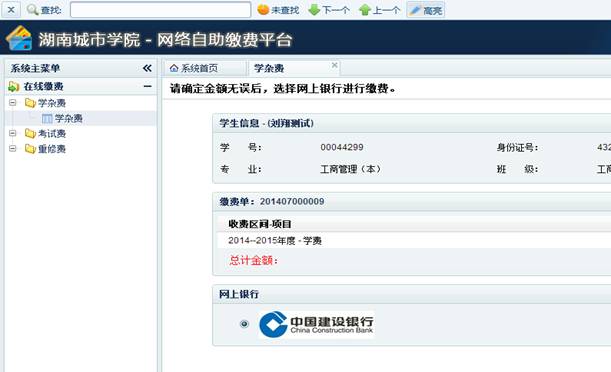Viewport: 611px width, 372px height.
Task: Collapse the 在线缴费 section with minus
Action: pyautogui.click(x=147, y=86)
